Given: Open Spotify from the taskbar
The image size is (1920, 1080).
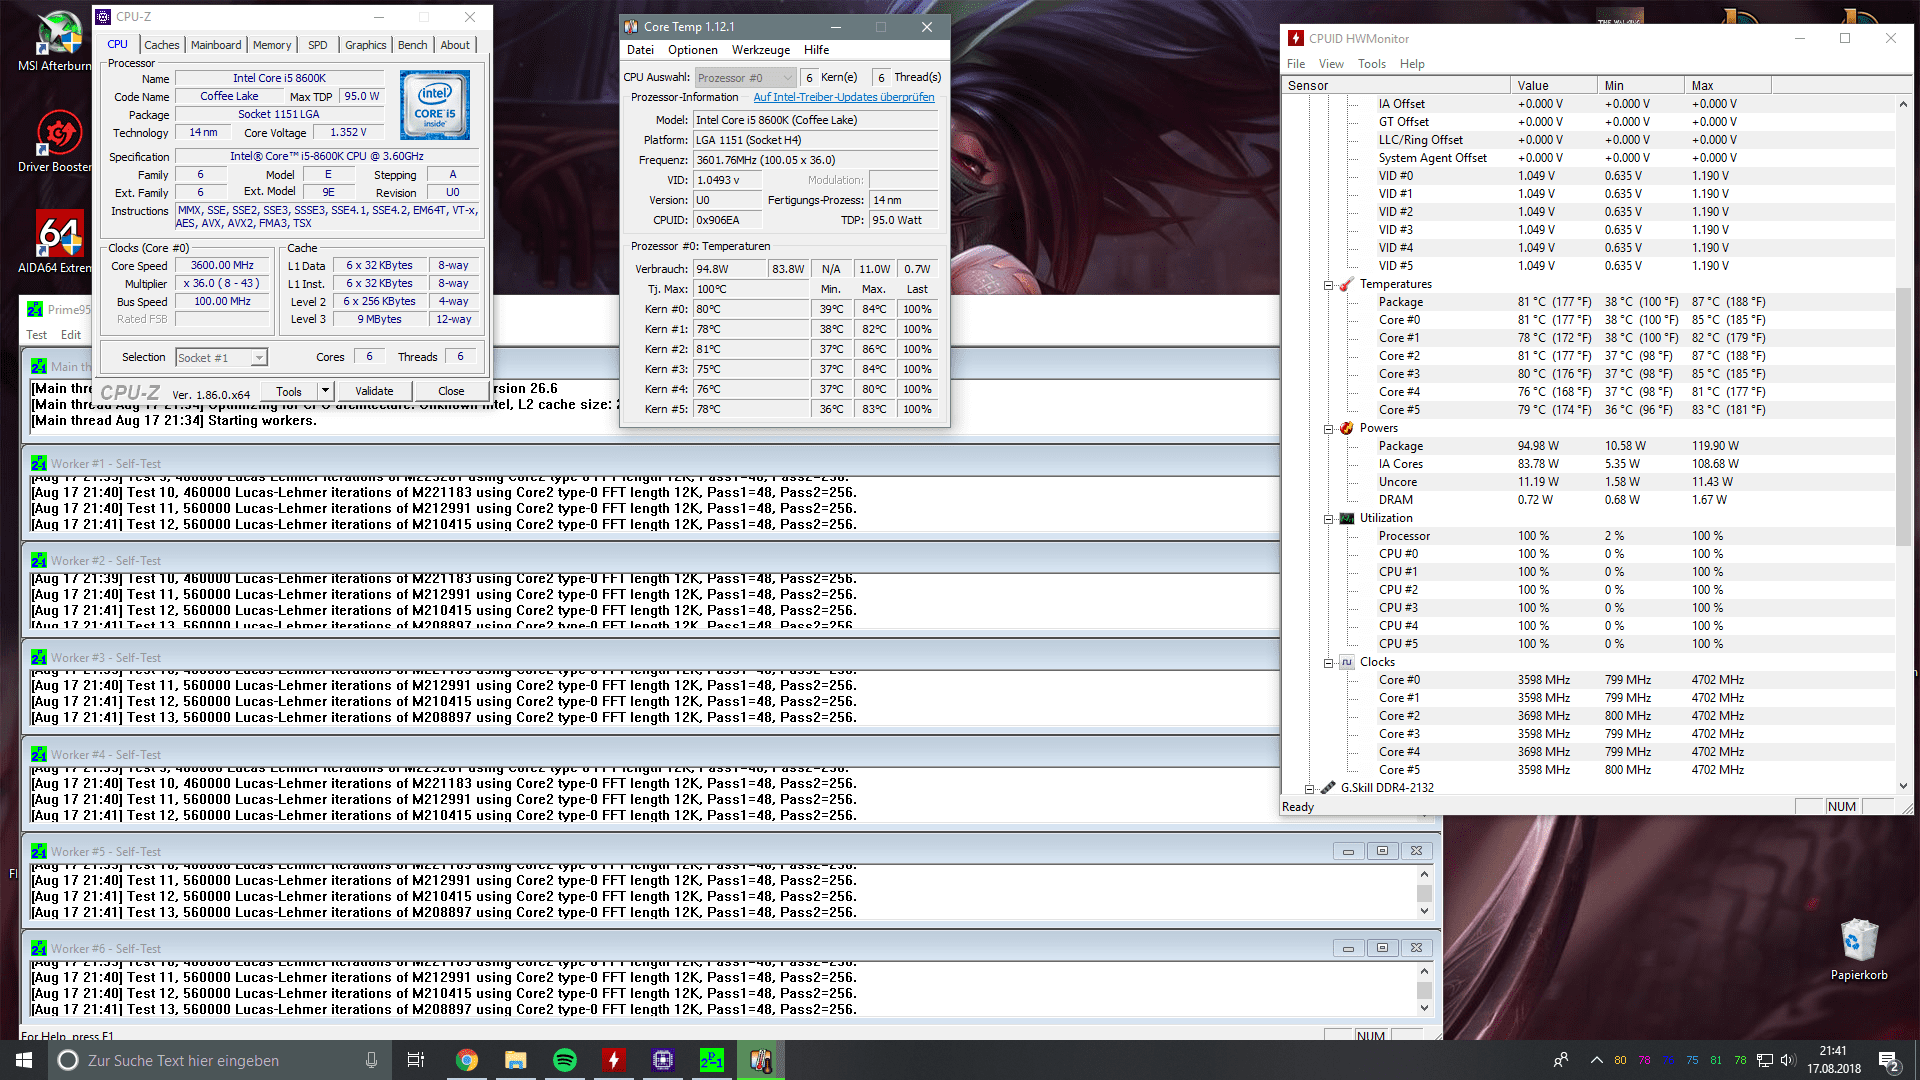Looking at the screenshot, I should pyautogui.click(x=565, y=1060).
